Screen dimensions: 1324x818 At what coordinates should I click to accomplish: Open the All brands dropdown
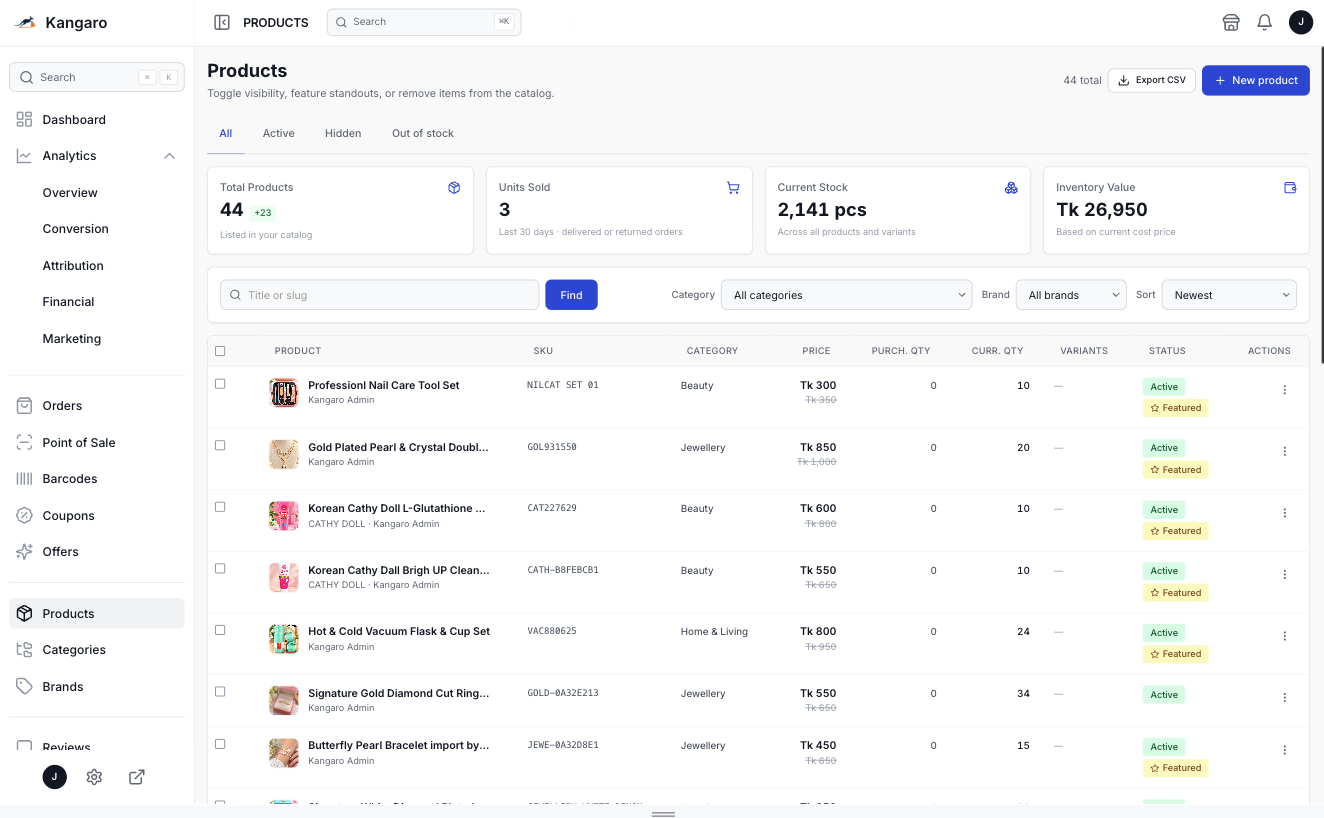(x=1071, y=295)
